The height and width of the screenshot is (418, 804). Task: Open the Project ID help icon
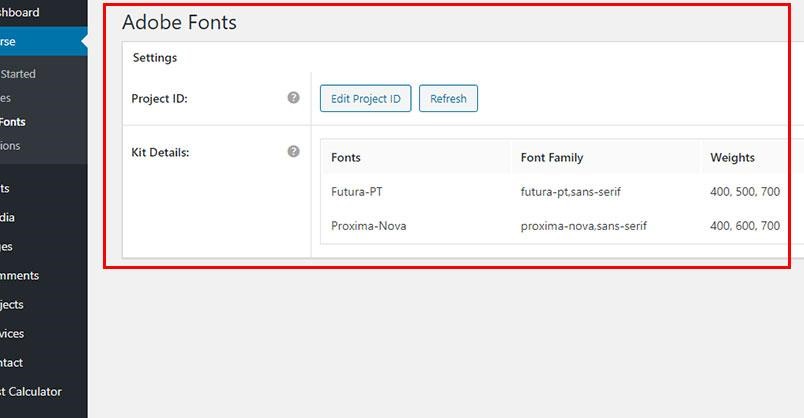(293, 97)
